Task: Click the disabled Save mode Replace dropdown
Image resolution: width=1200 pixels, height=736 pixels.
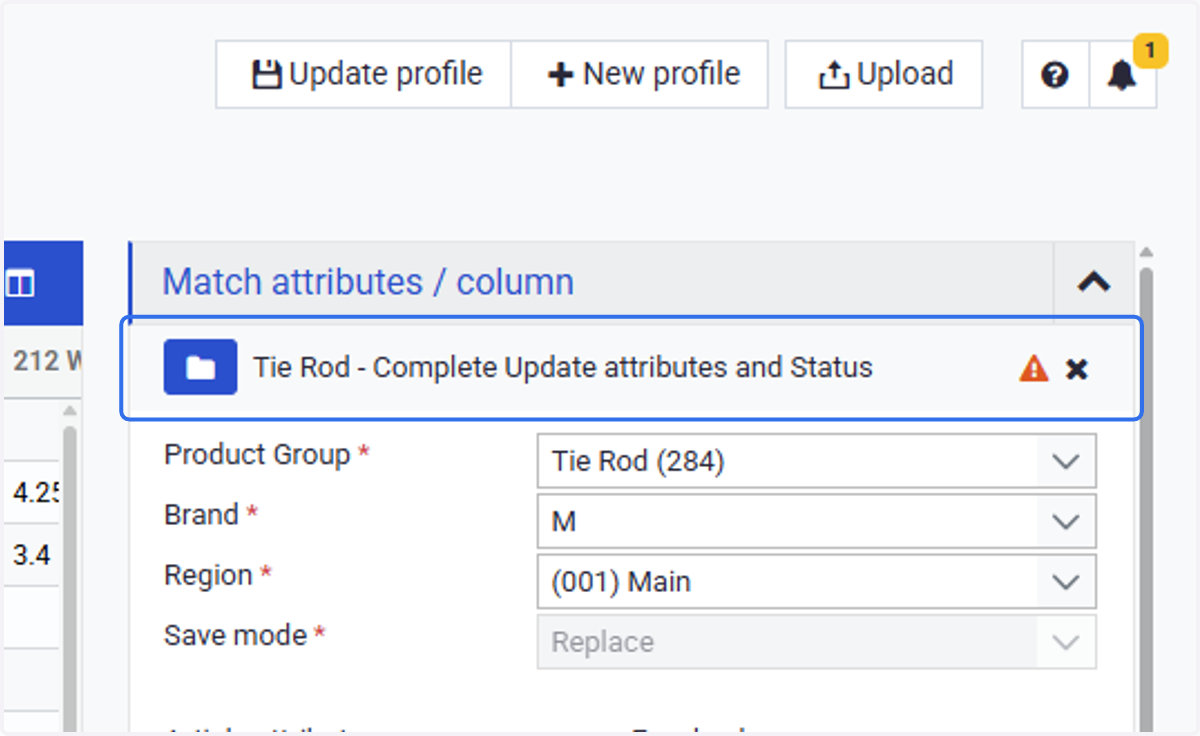Action: [x=816, y=641]
